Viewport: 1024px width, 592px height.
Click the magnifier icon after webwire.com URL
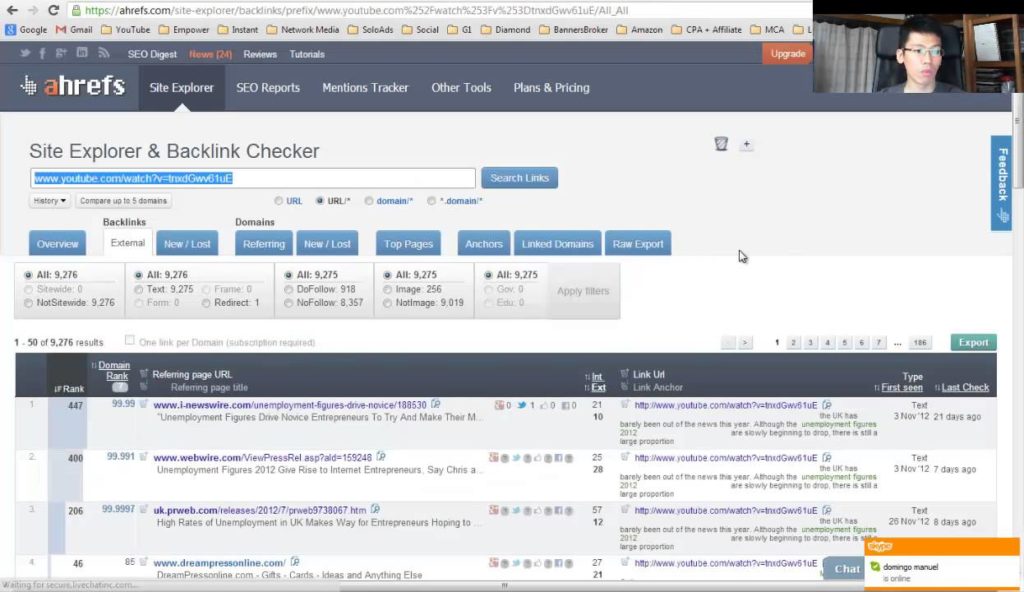tap(381, 457)
